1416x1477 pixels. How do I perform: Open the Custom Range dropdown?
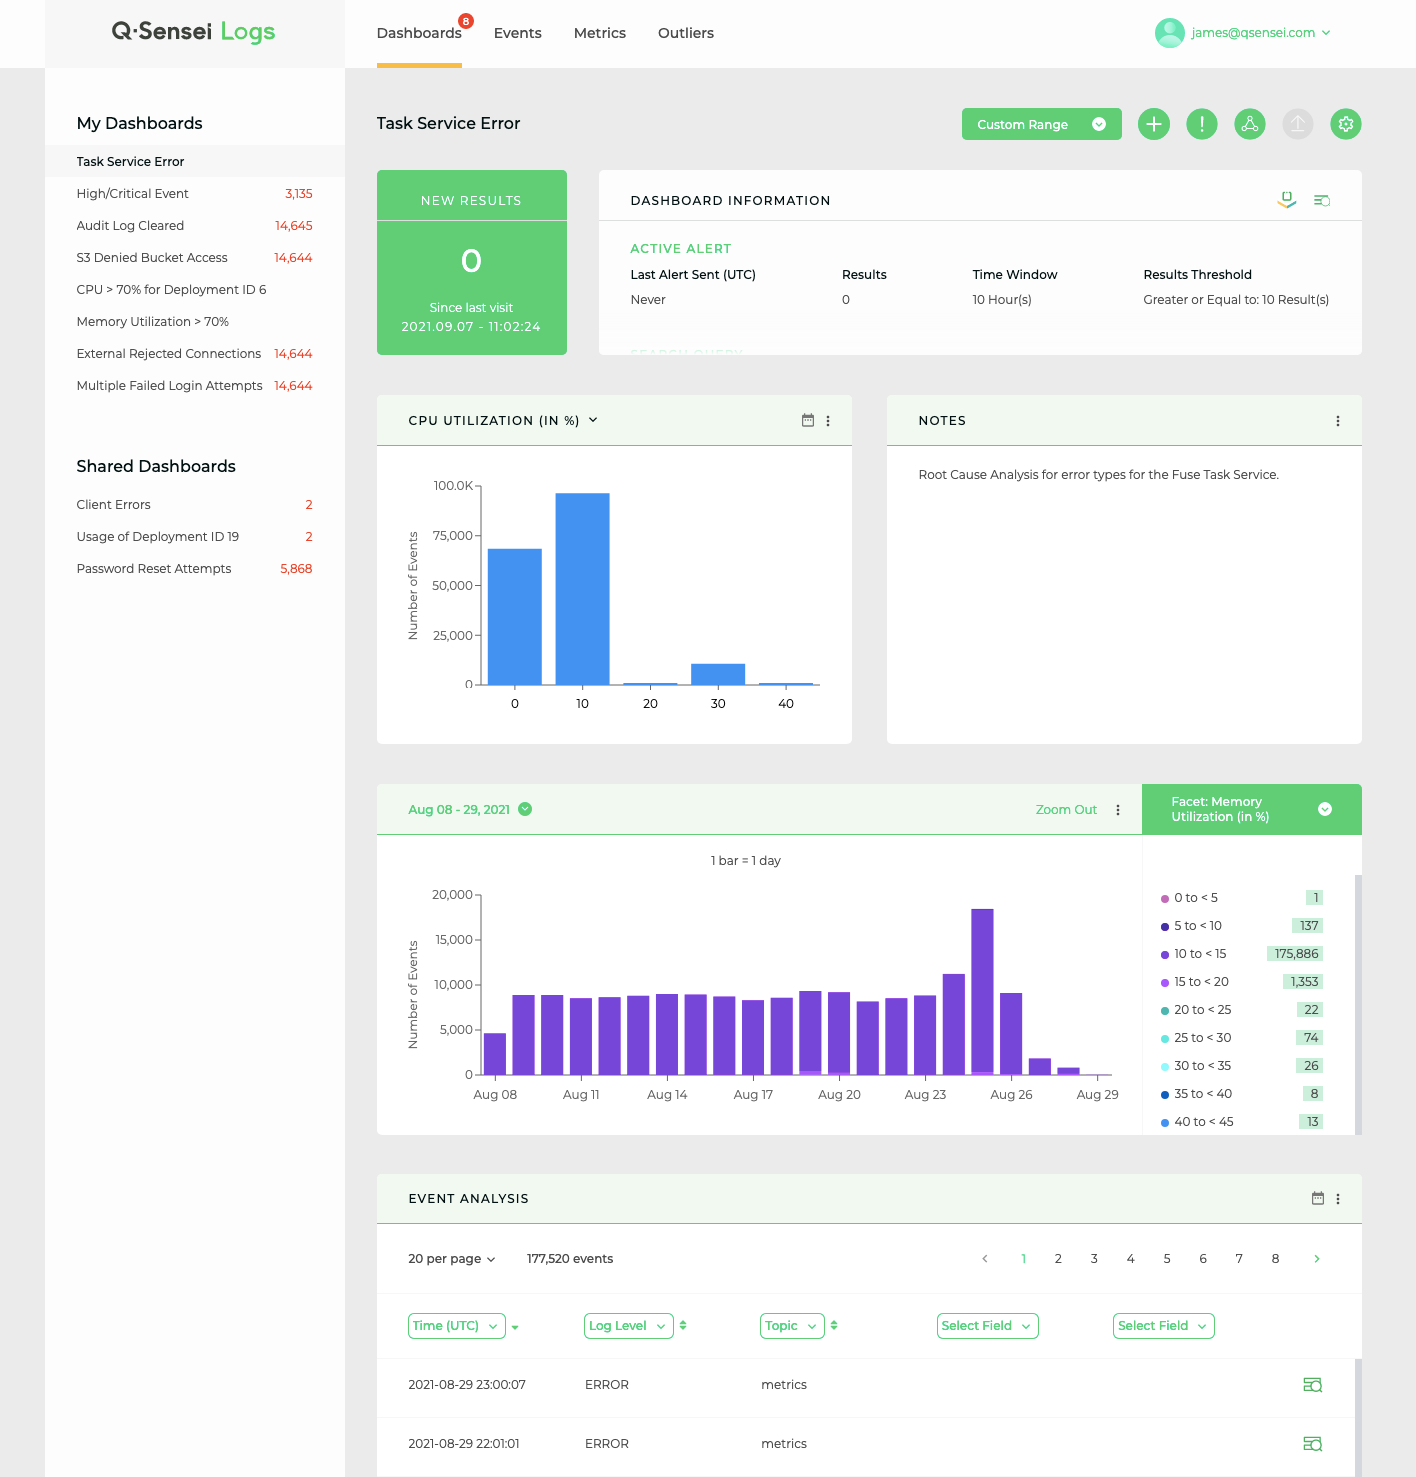click(1042, 124)
